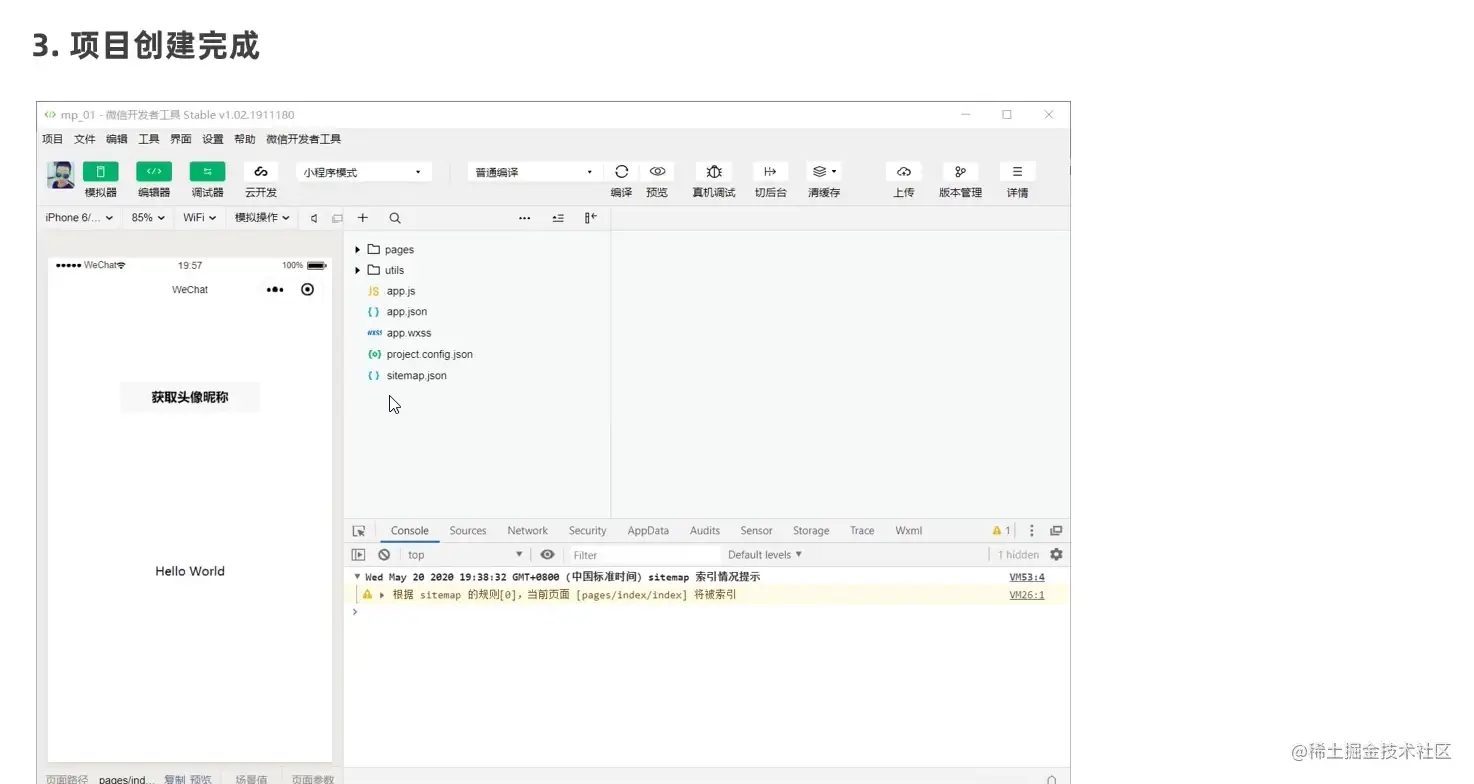Click the 上传 upload icon
The height and width of the screenshot is (784, 1474).
coord(904,172)
